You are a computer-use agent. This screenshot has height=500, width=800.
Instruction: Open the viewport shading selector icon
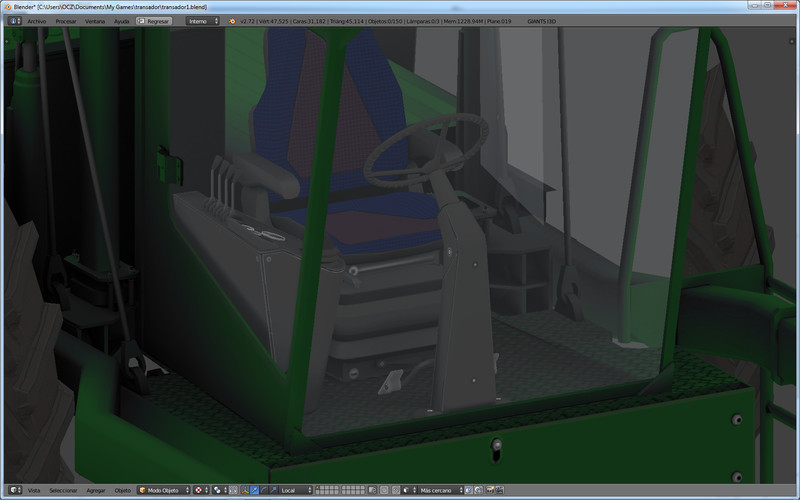(200, 490)
